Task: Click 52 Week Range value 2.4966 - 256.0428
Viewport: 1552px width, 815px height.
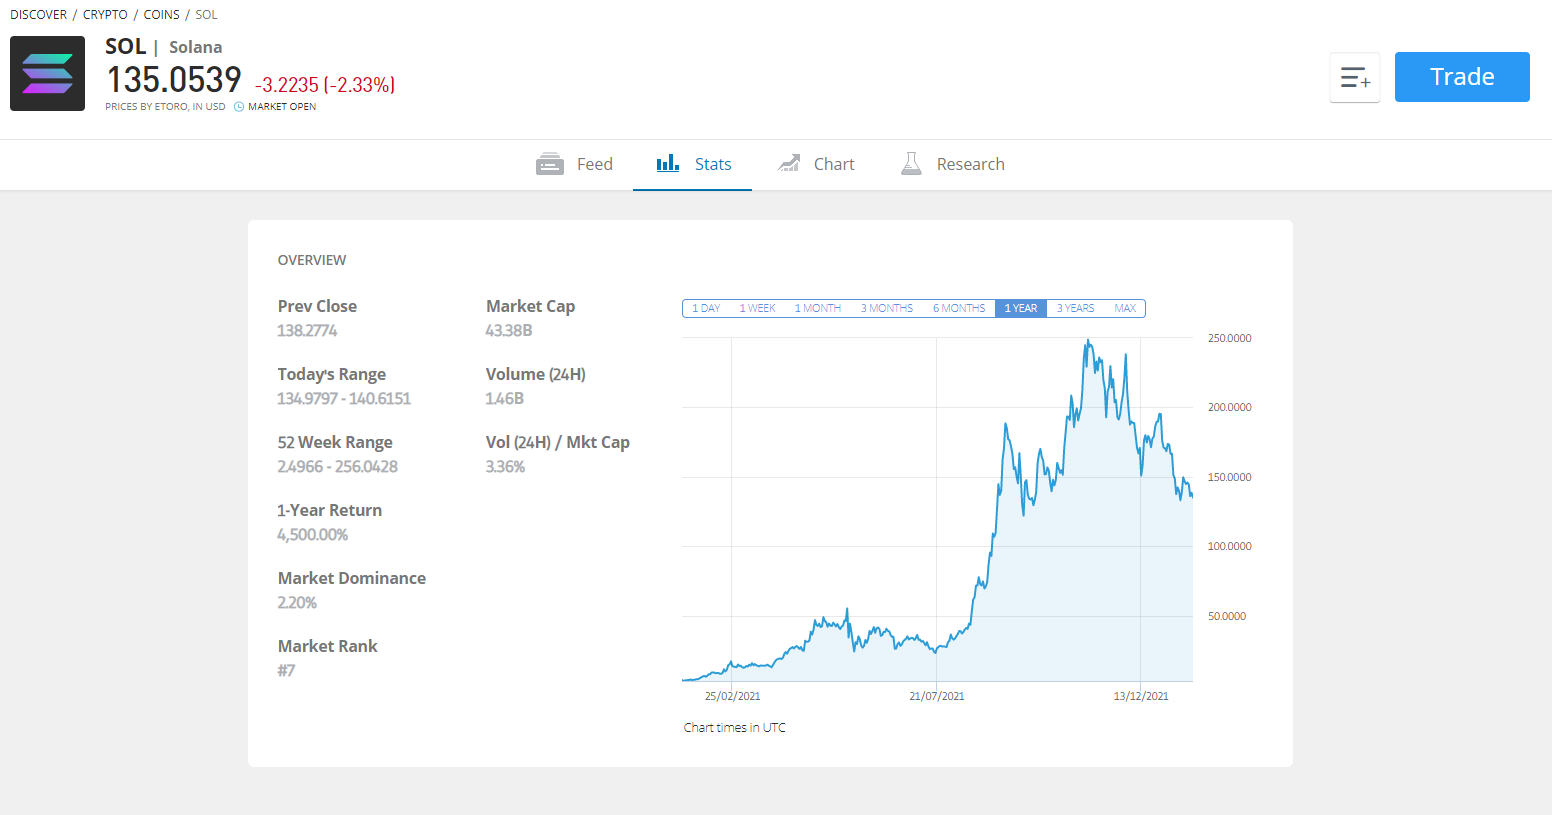Action: 338,467
